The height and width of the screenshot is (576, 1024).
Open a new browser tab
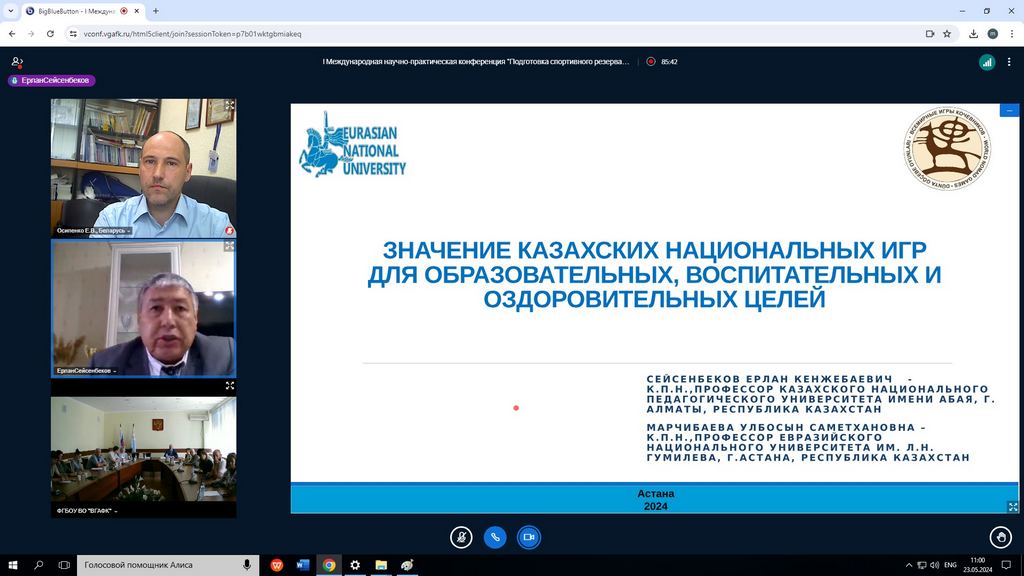[156, 11]
